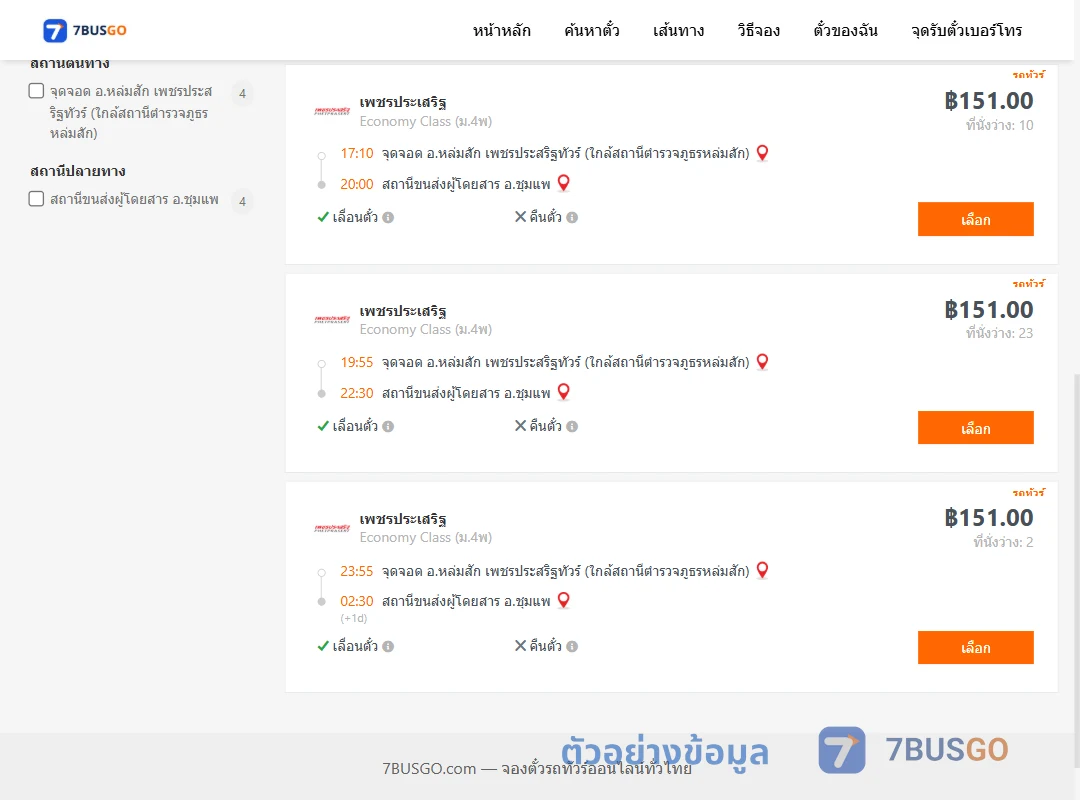Screen dimensions: 1080x800
Task: Open map pin for 23:55 departure stop
Action: [x=762, y=571]
